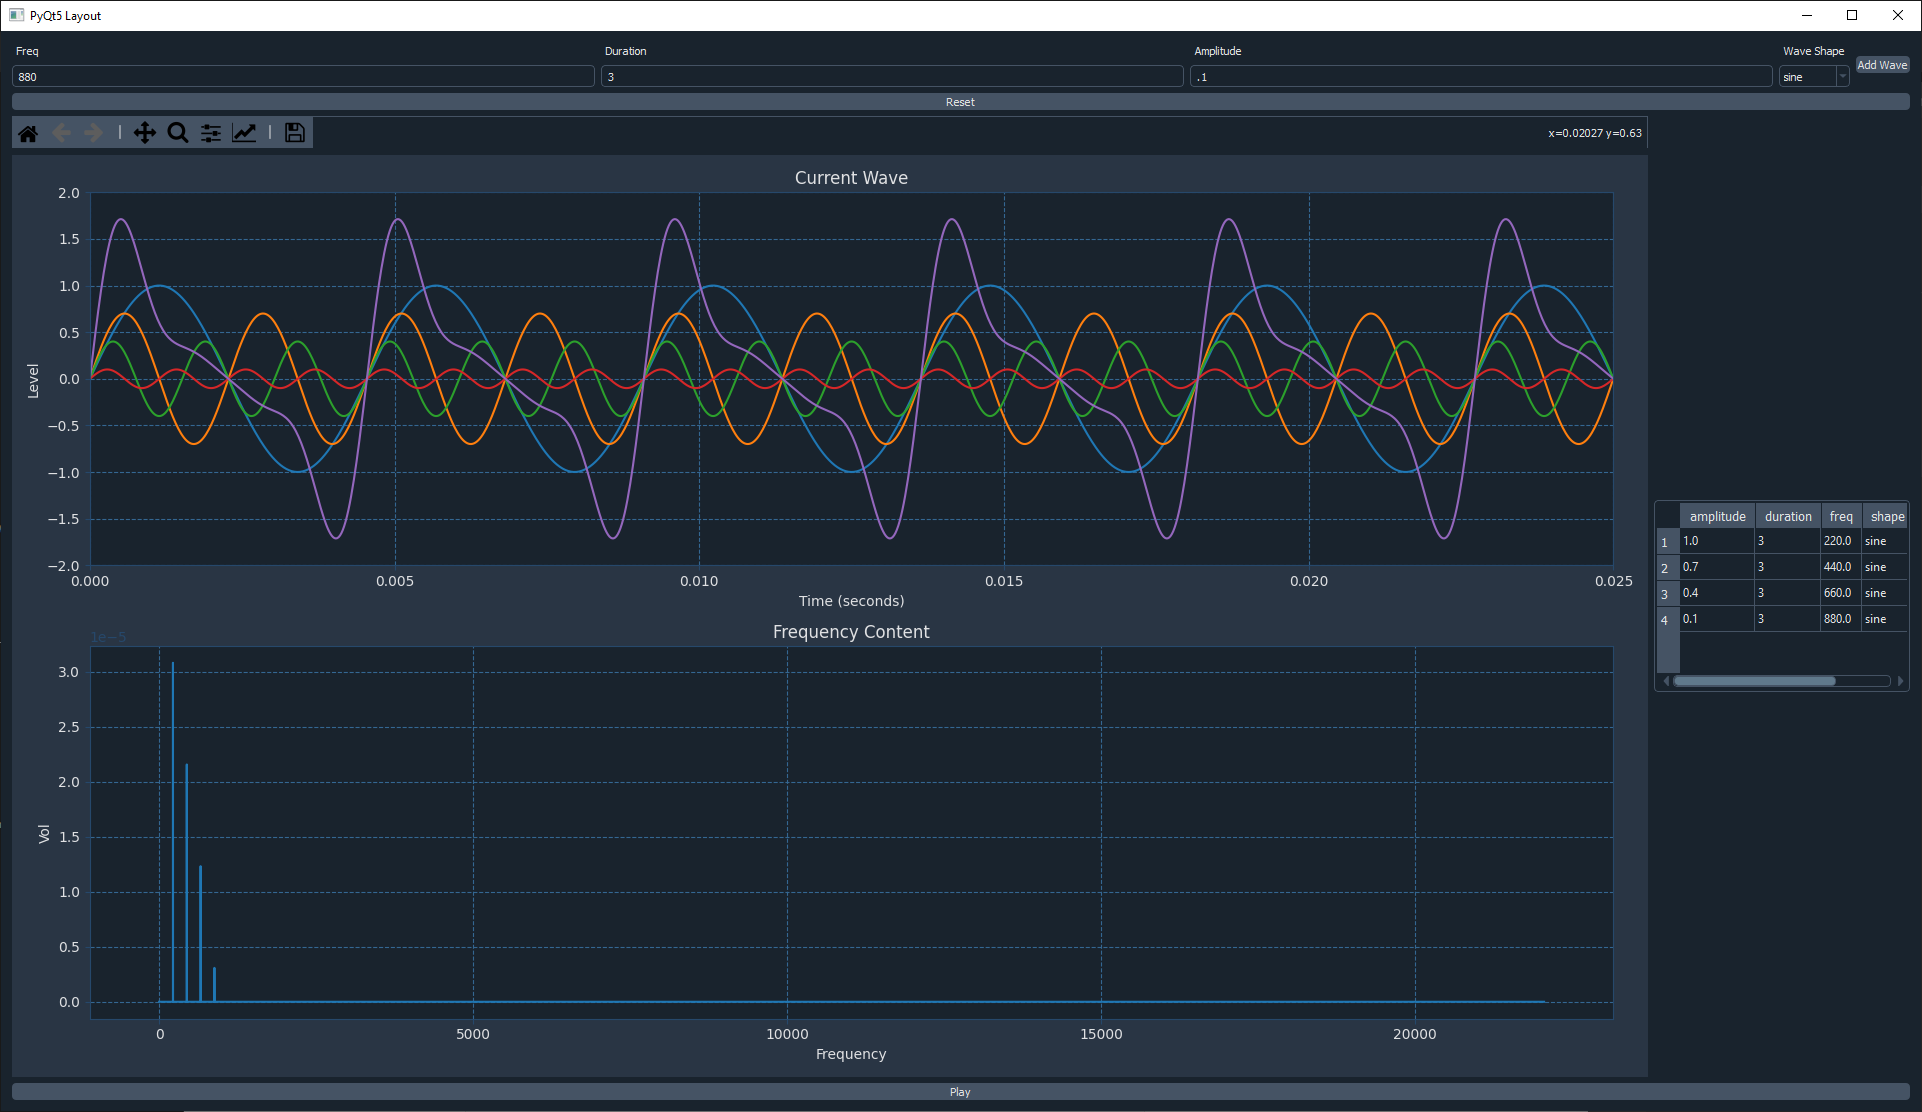This screenshot has width=1922, height=1112.
Task: Select duration cell in row 1
Action: [x=1788, y=541]
